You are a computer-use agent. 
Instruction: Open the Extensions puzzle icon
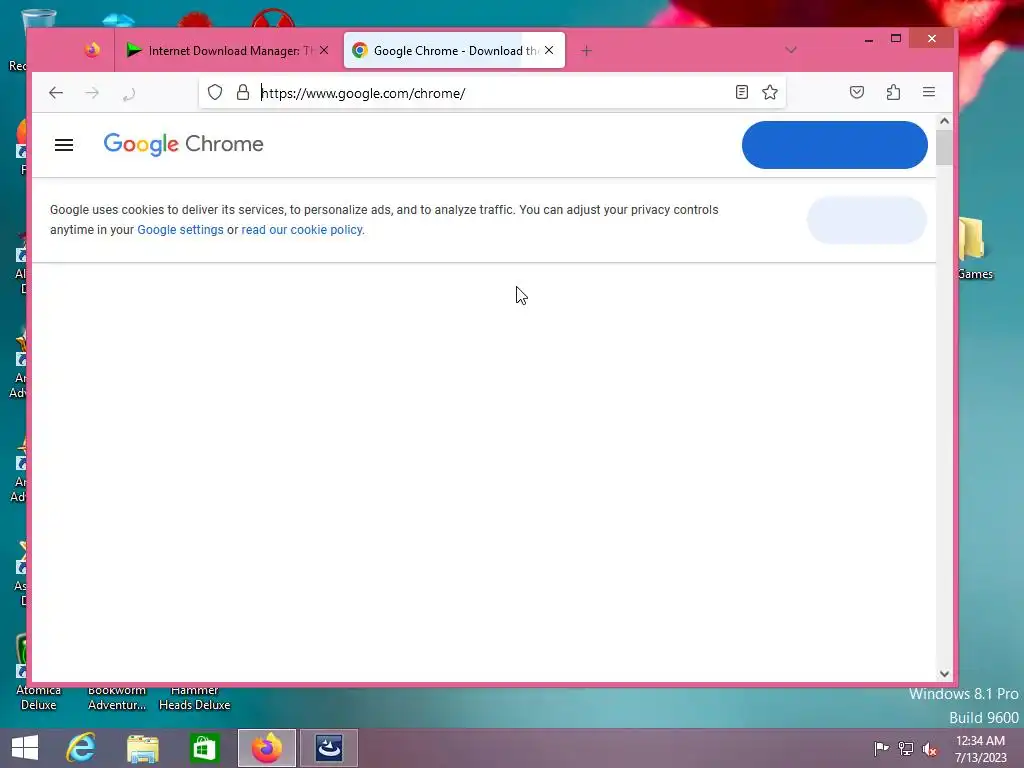coord(893,92)
